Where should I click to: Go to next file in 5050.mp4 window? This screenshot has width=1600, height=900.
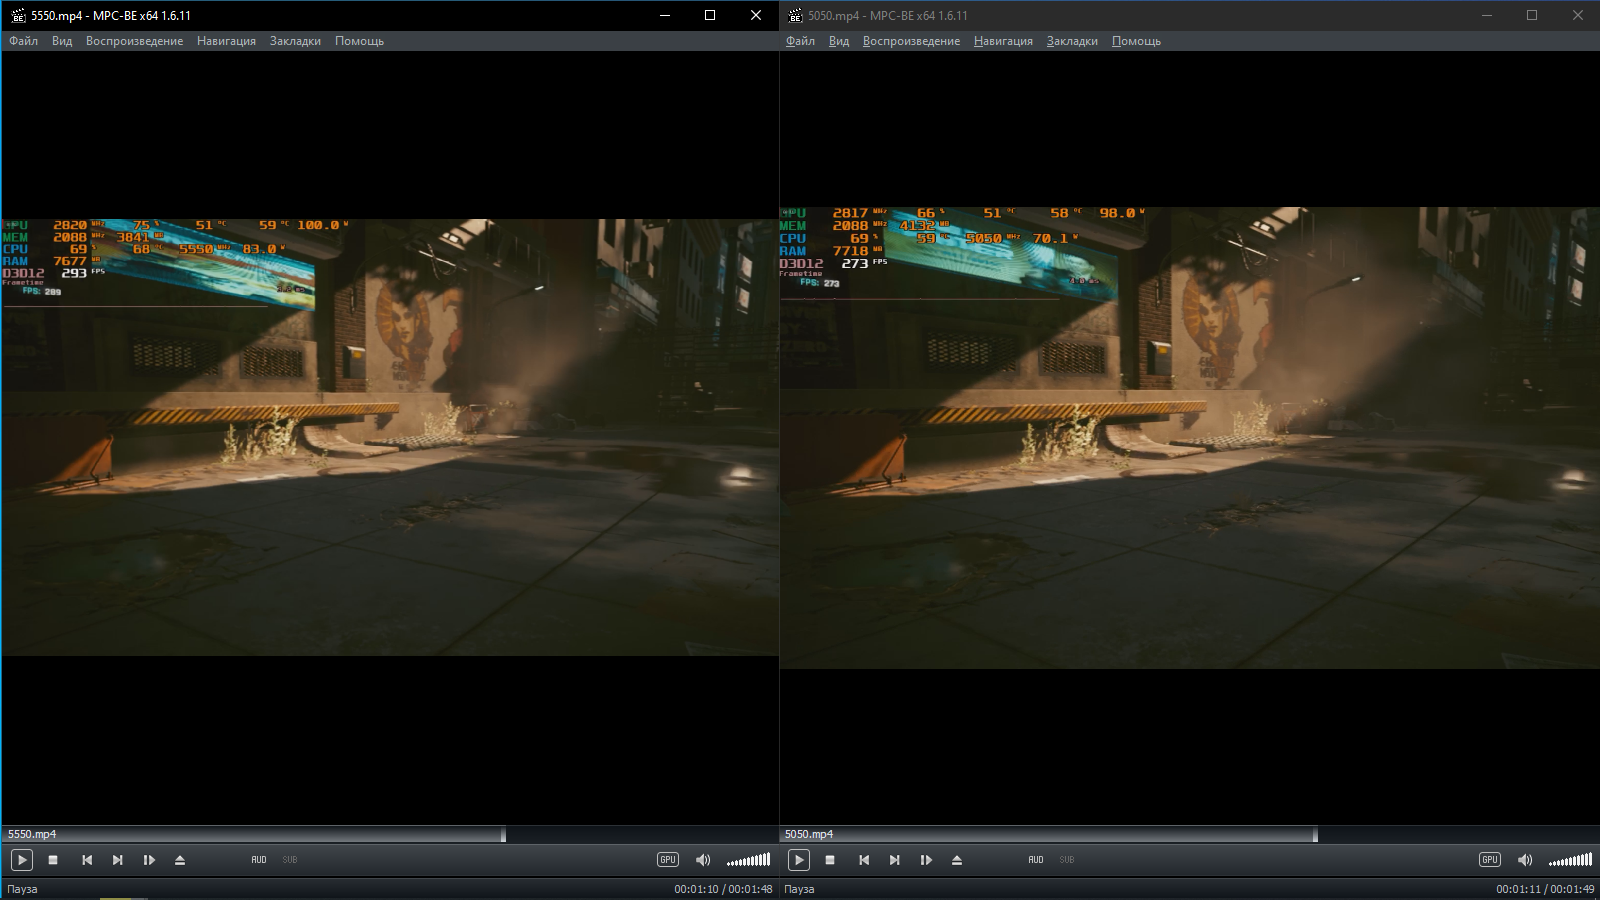[895, 860]
